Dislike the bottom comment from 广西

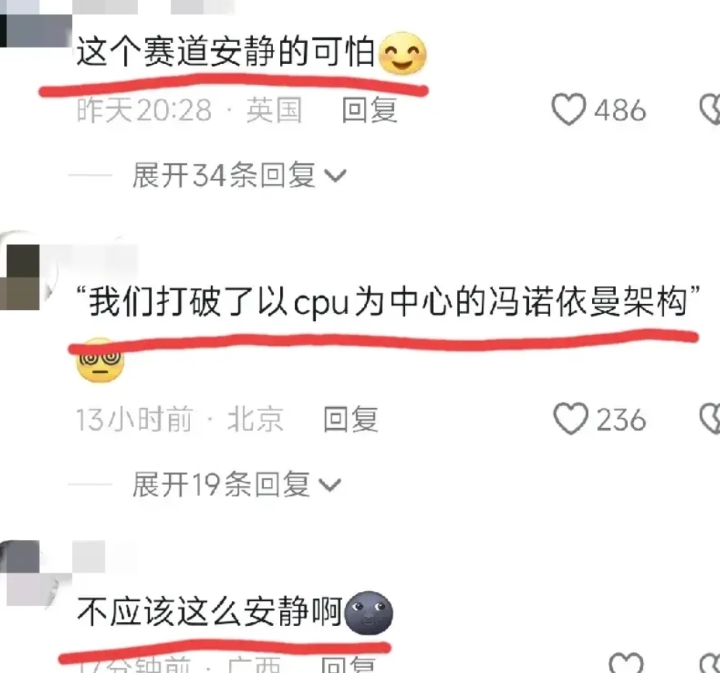(x=710, y=664)
